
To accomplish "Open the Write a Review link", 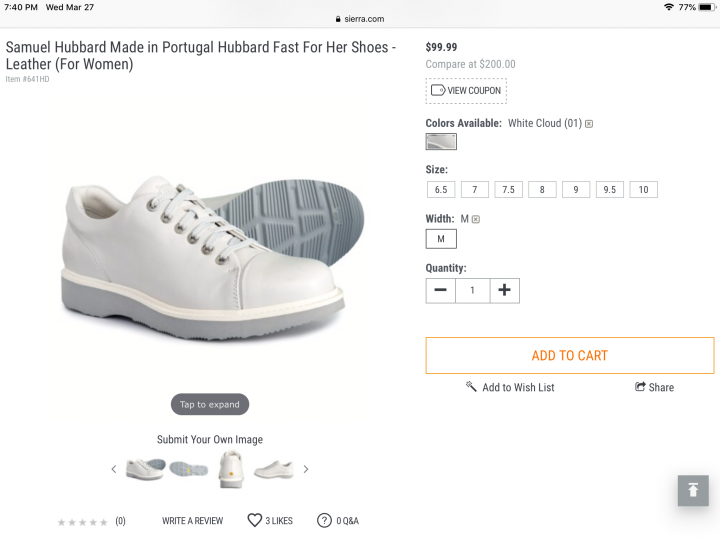I will pos(192,521).
